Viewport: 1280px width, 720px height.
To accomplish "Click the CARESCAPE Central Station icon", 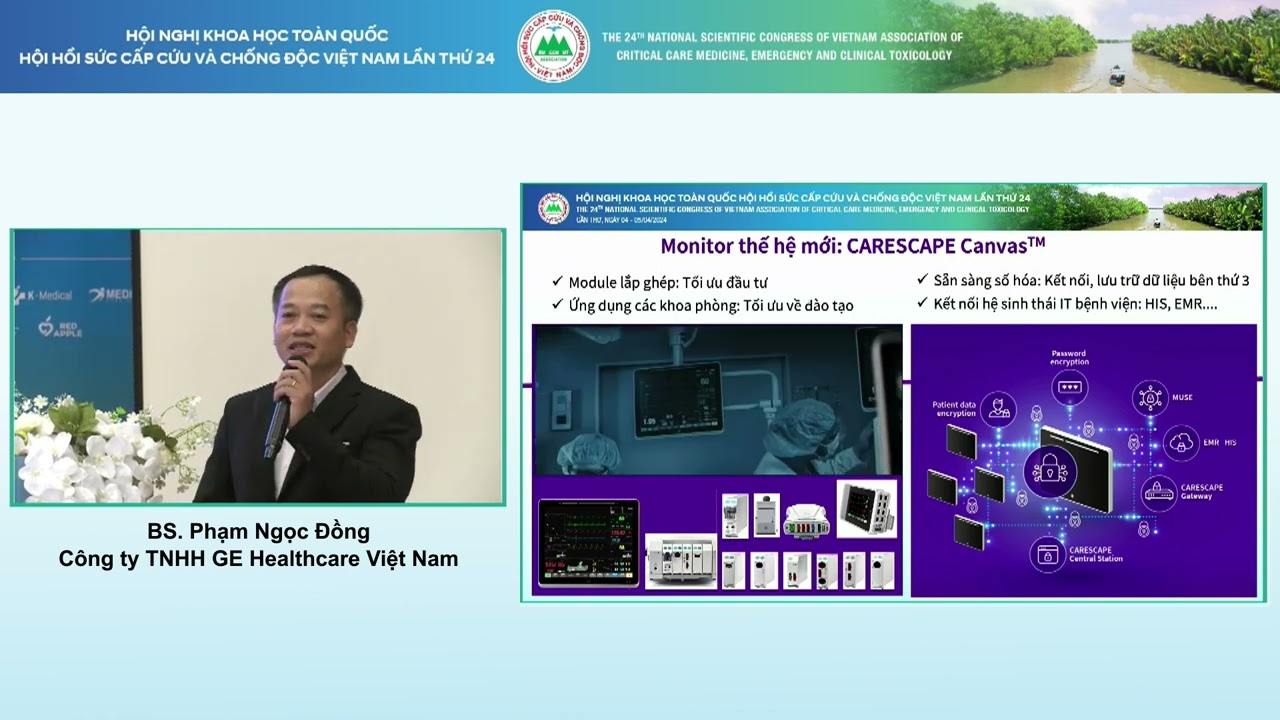I will pos(1048,553).
